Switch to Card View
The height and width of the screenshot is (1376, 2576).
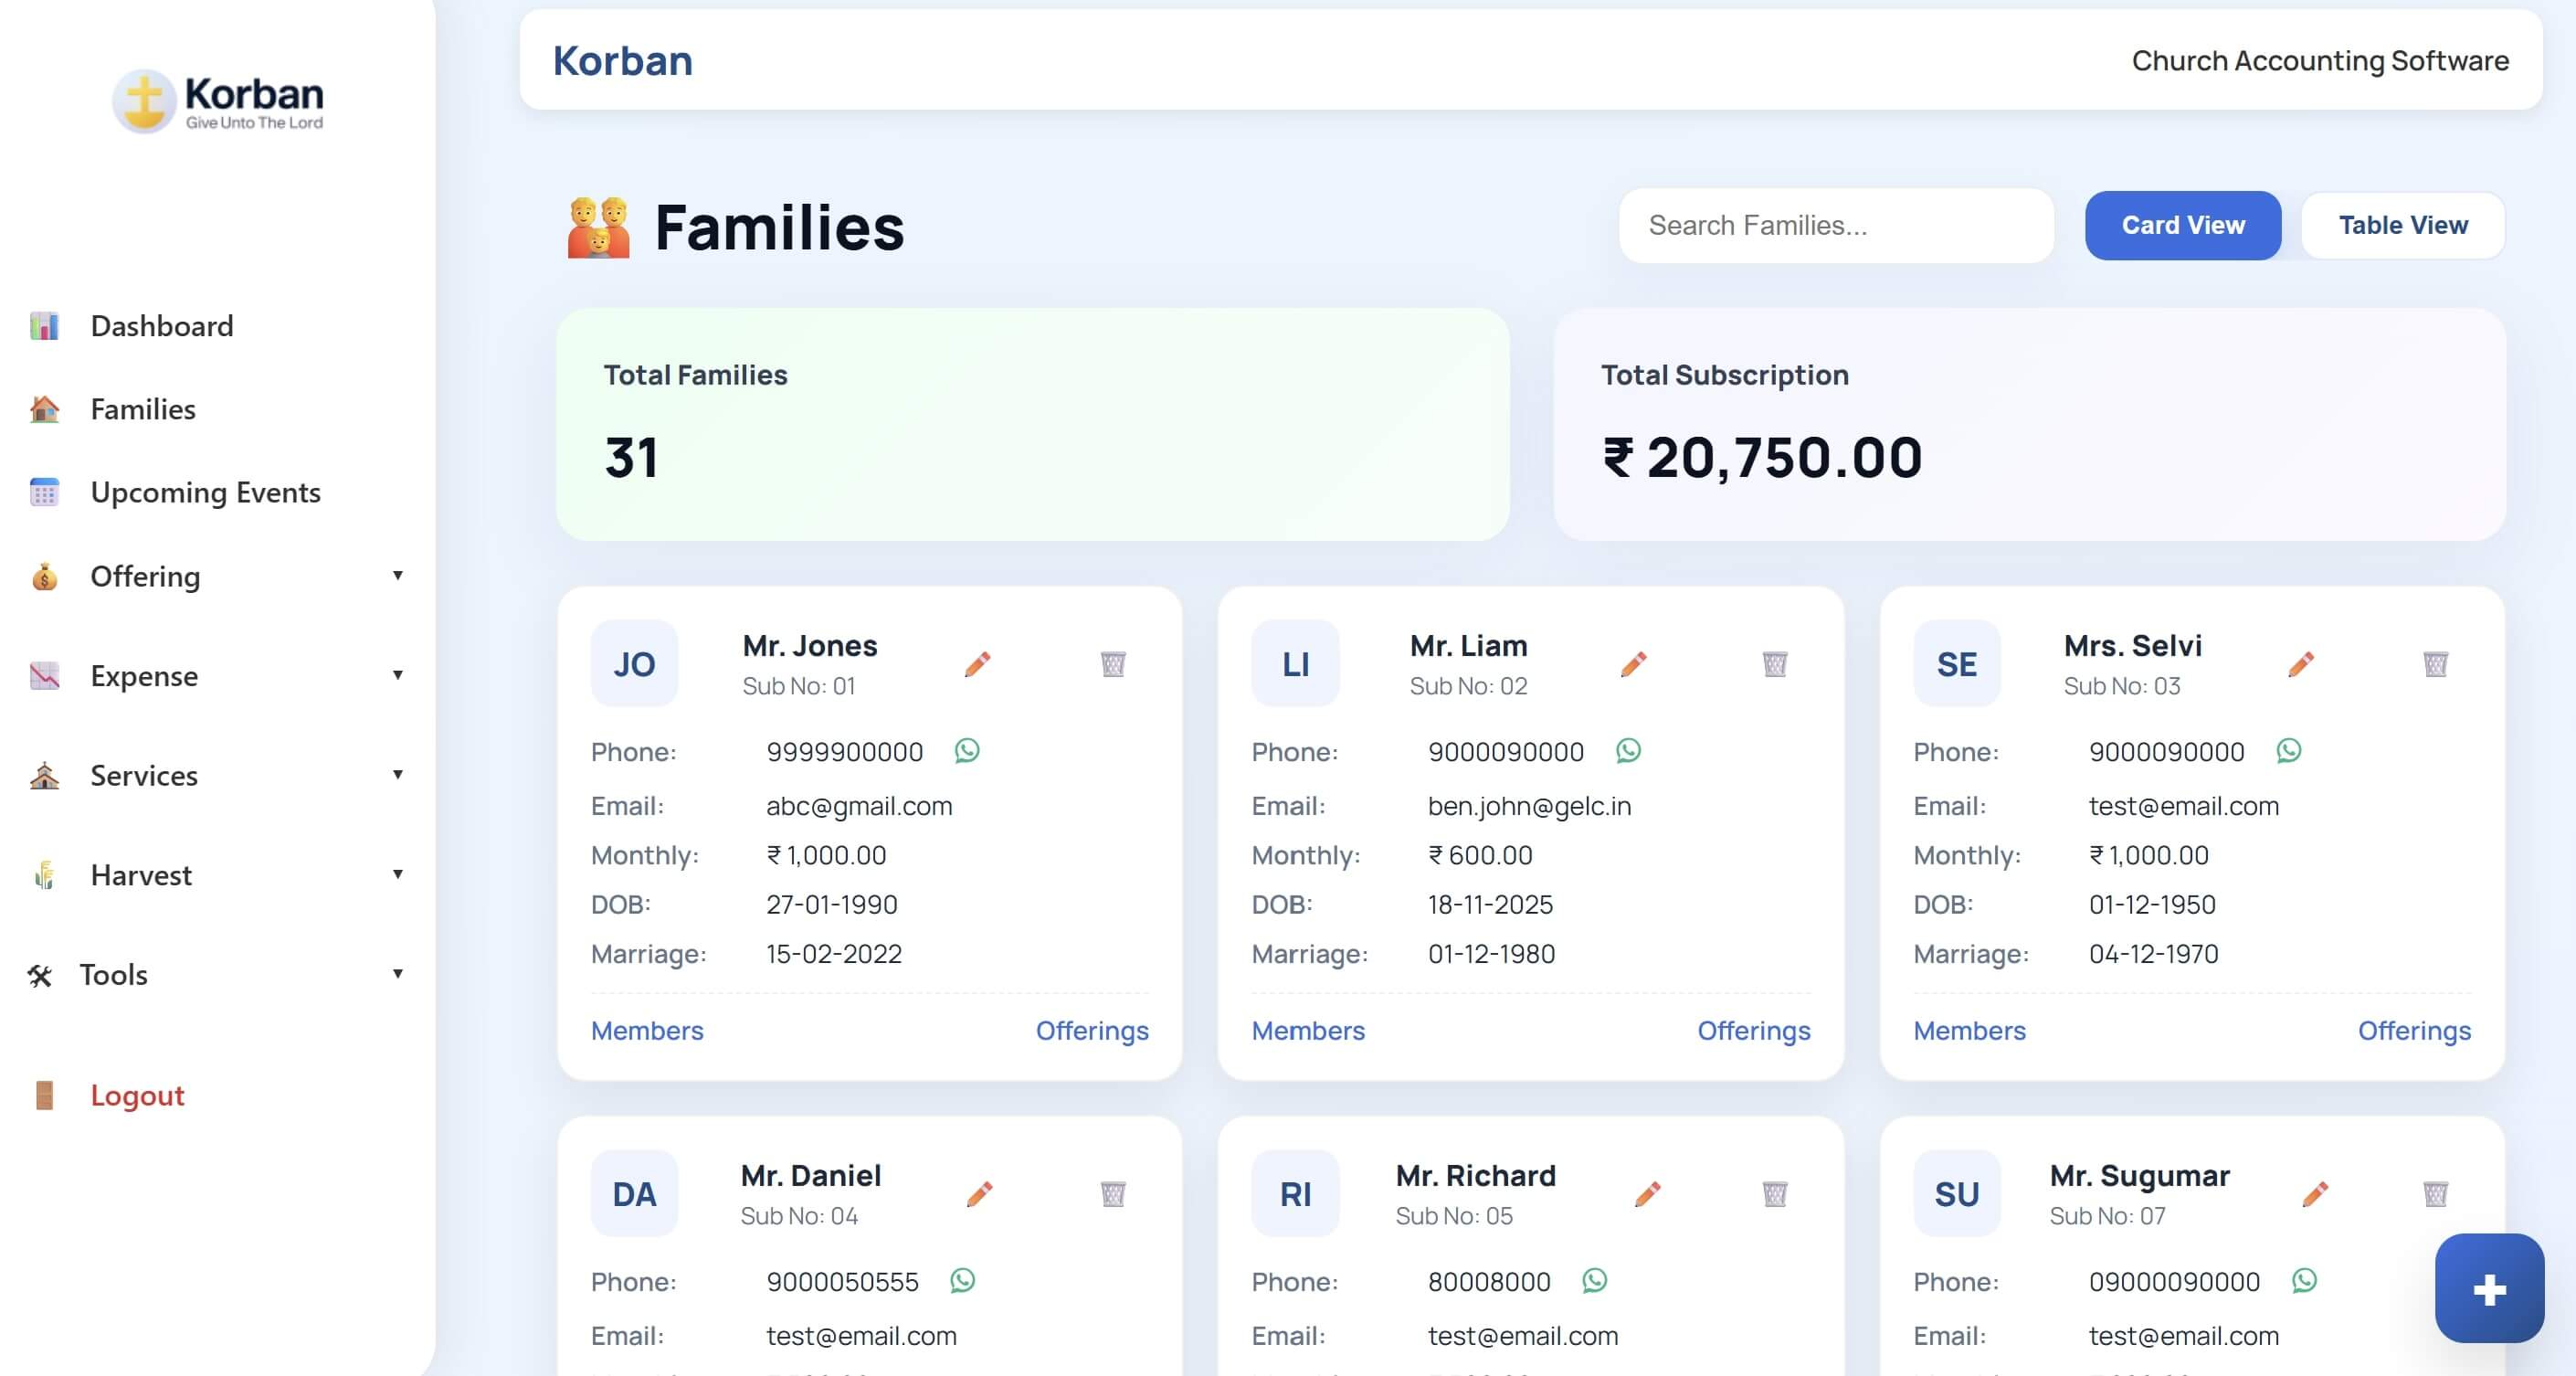[2183, 226]
